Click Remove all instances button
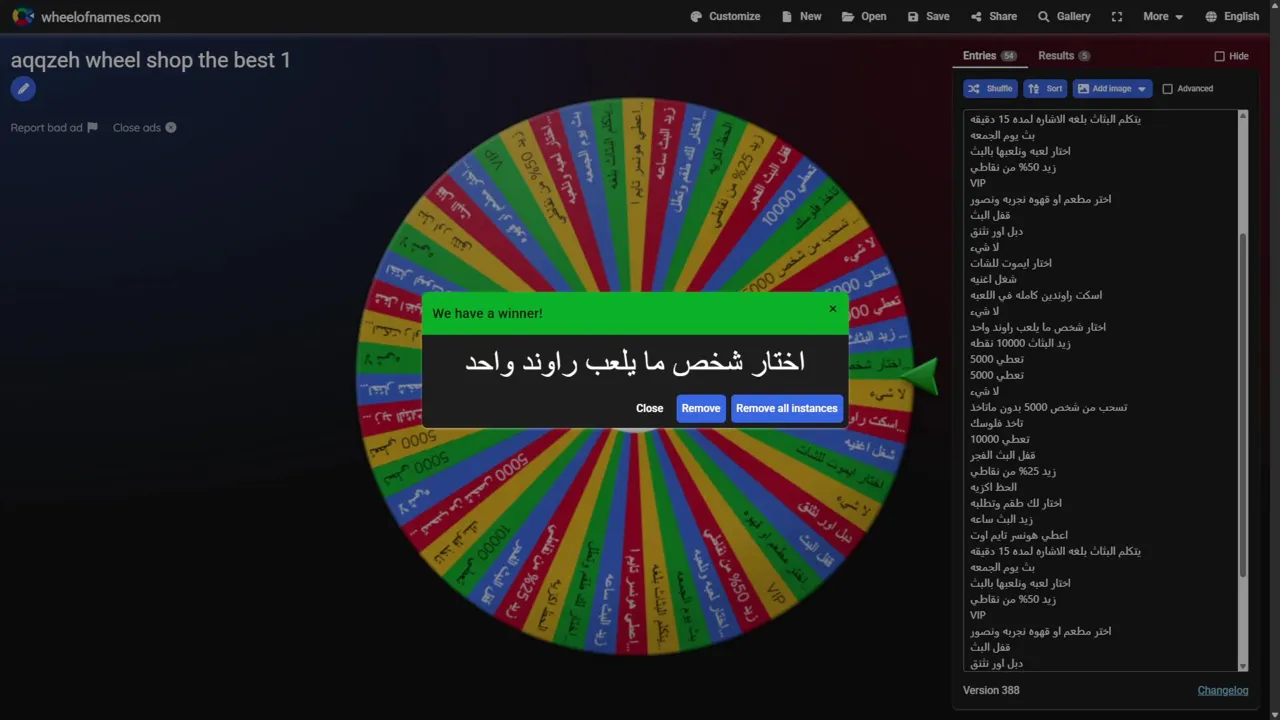This screenshot has width=1280, height=720. pos(787,408)
